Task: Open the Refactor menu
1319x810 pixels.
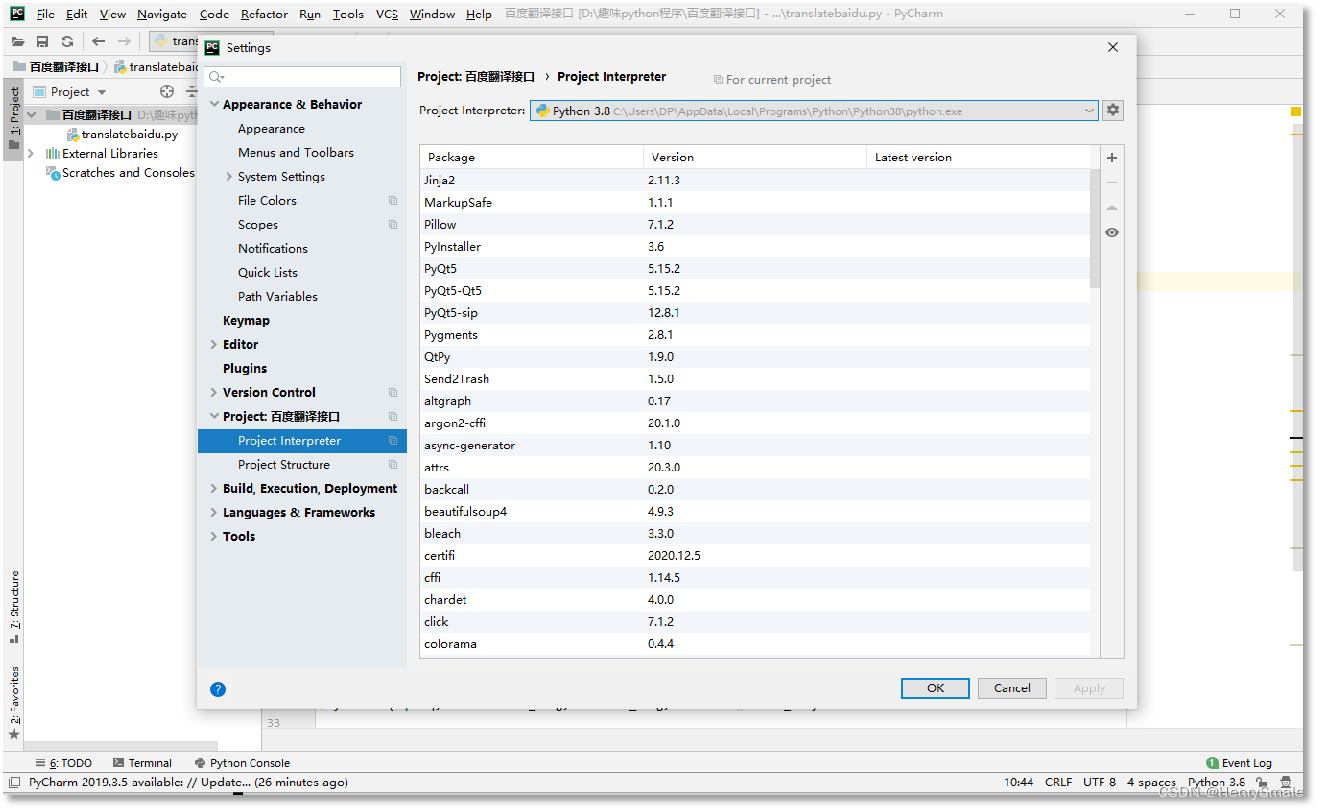Action: (x=264, y=14)
